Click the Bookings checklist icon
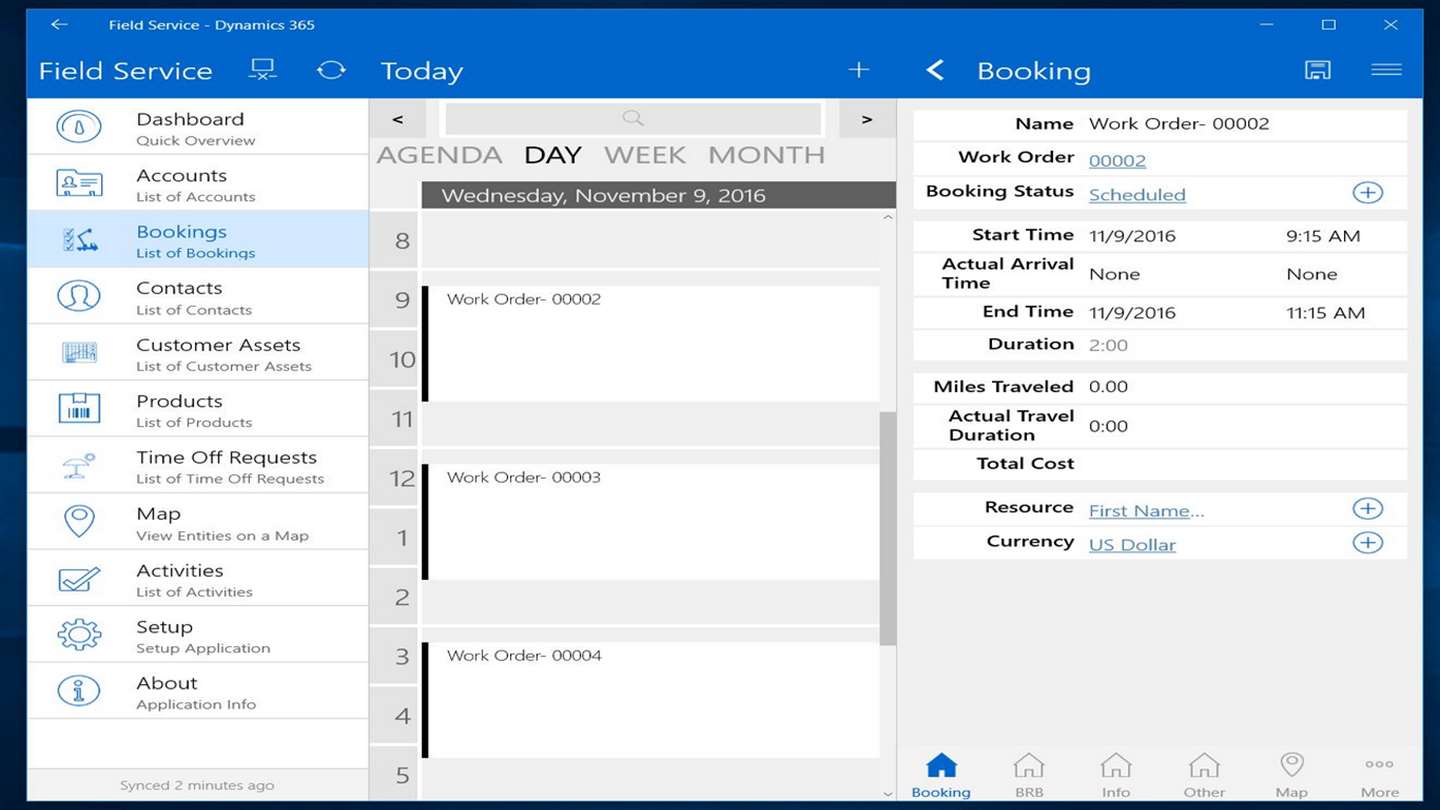Image resolution: width=1440 pixels, height=810 pixels. click(x=79, y=240)
